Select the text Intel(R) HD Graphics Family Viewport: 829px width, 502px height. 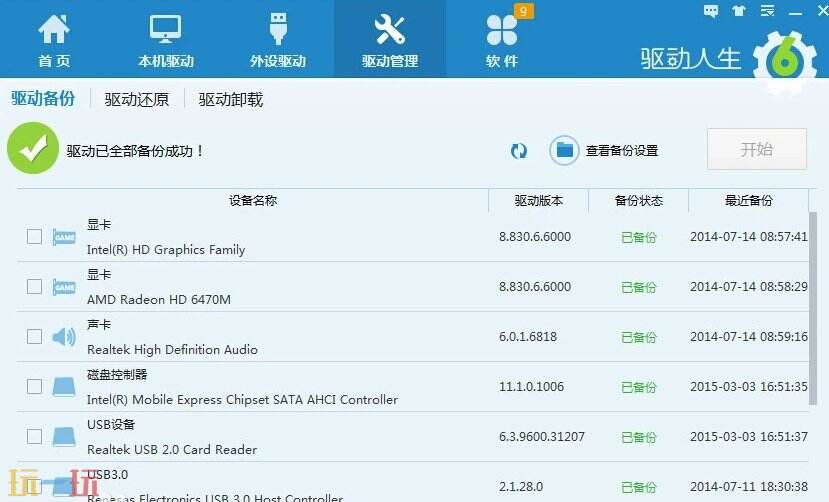coord(166,249)
